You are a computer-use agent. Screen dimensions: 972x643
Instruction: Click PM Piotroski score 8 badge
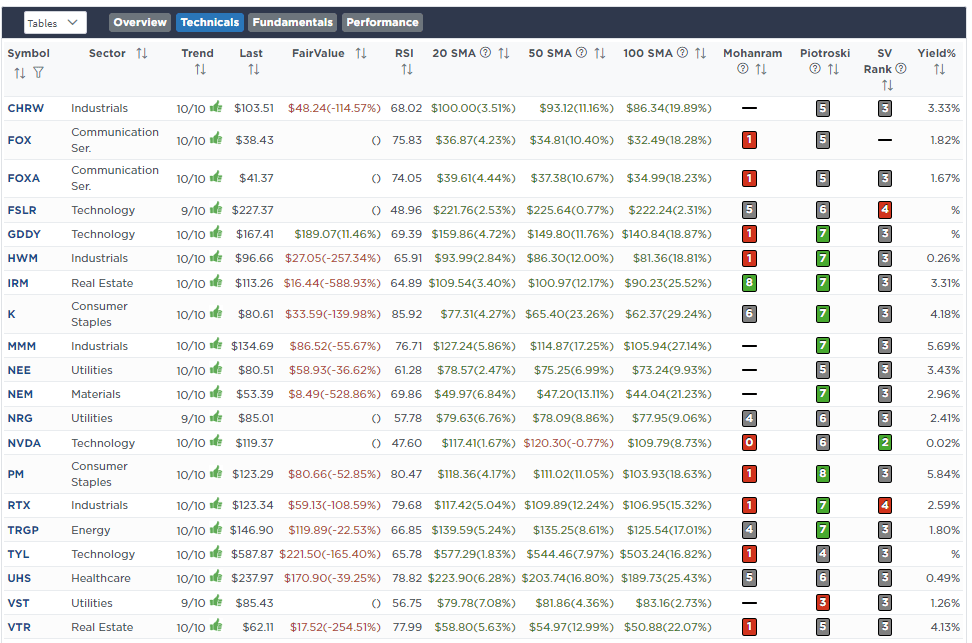coord(823,474)
